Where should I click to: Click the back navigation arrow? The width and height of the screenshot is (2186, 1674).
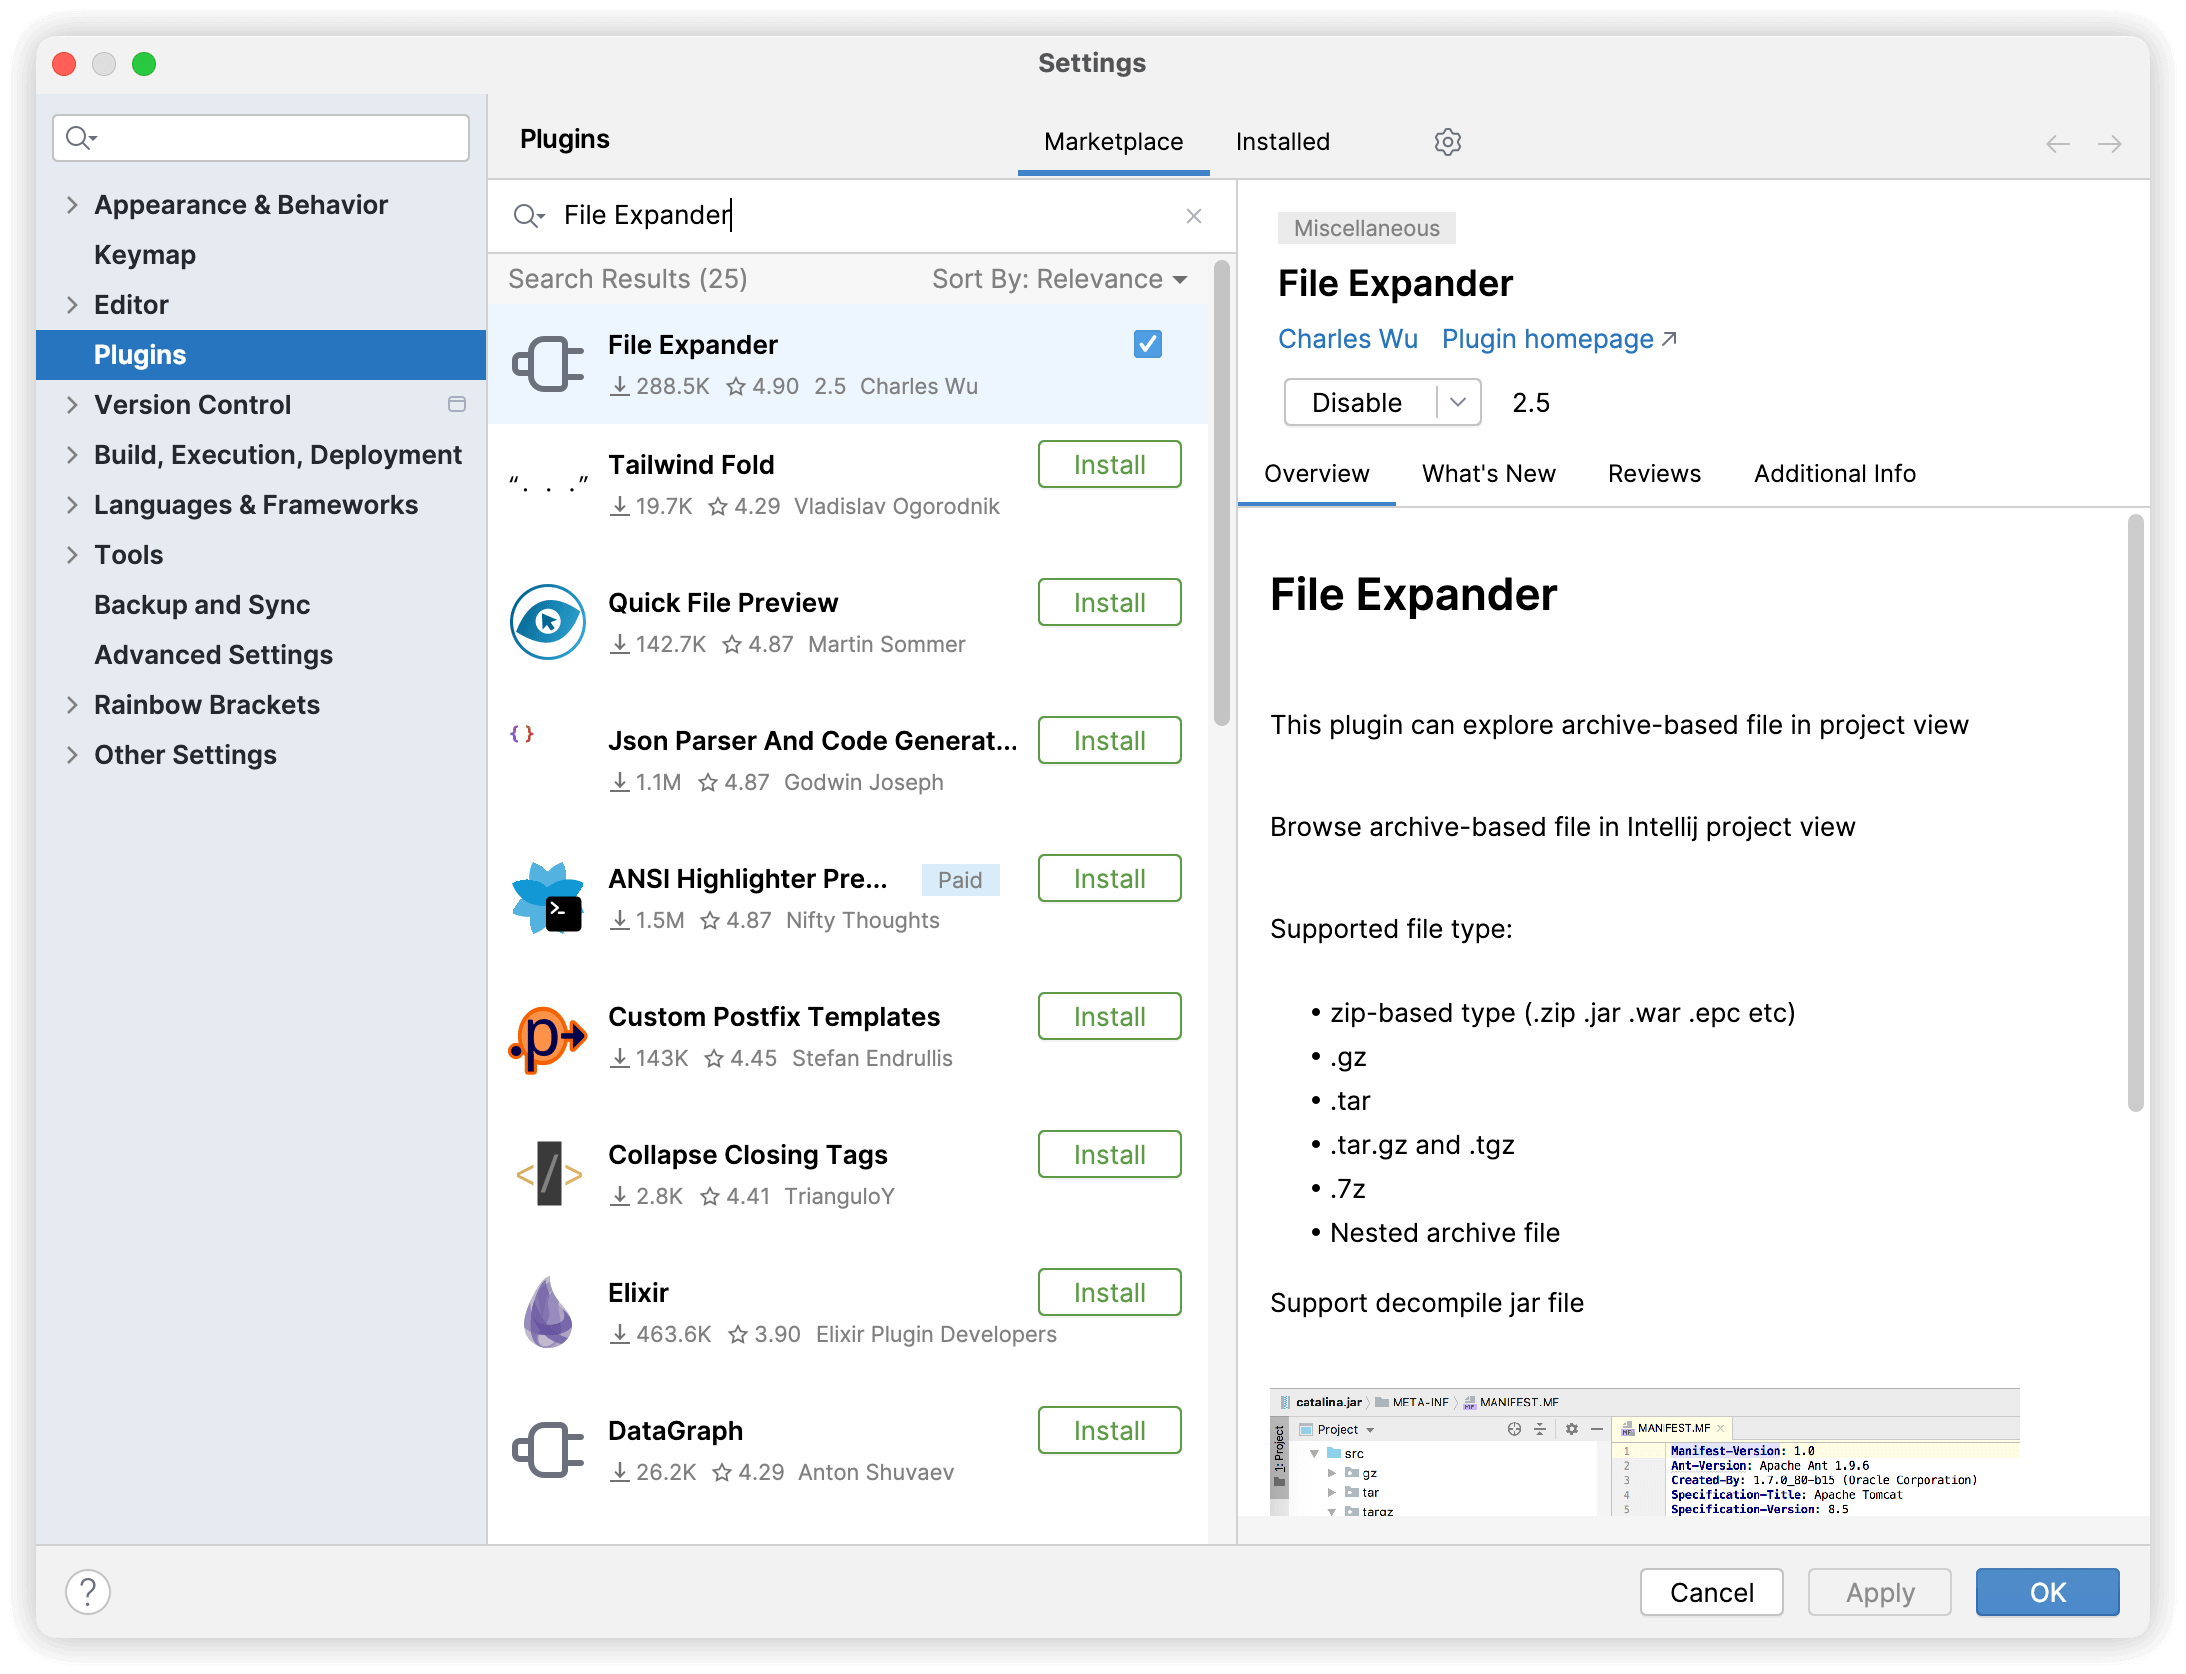(2058, 143)
